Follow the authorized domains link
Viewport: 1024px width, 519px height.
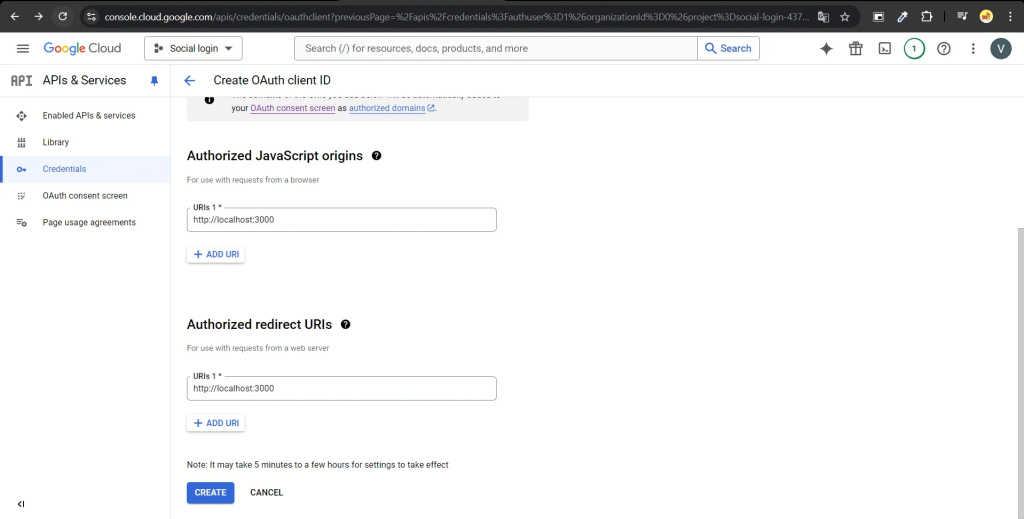(x=387, y=108)
